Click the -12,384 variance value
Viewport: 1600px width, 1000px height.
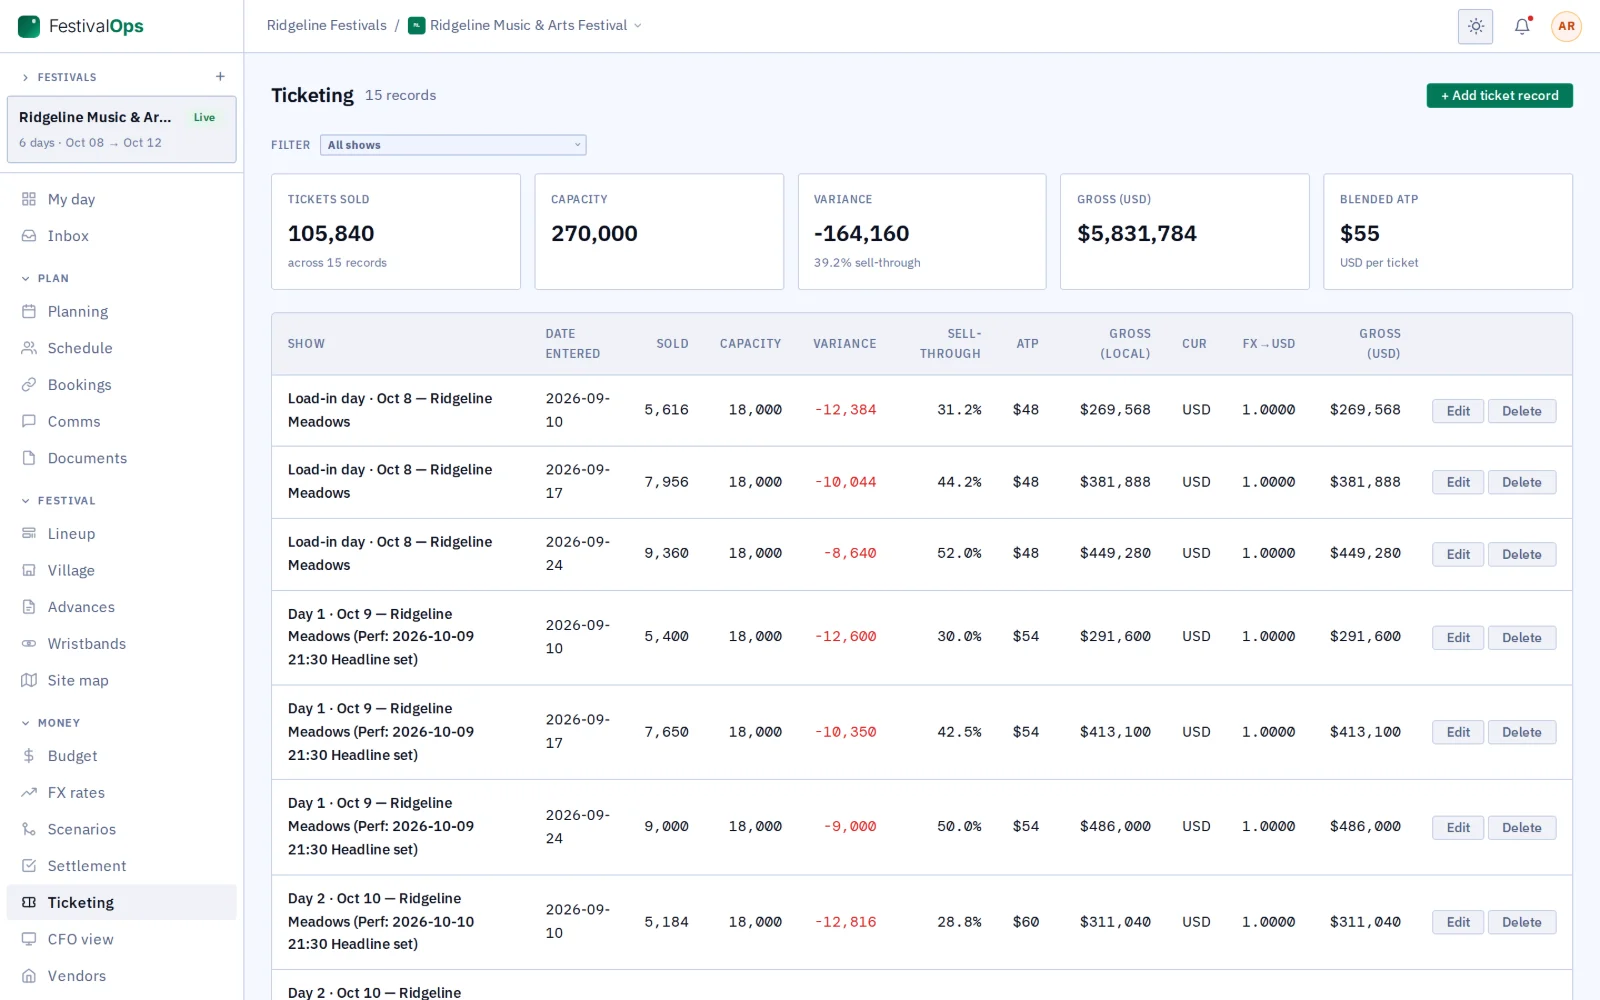845,410
